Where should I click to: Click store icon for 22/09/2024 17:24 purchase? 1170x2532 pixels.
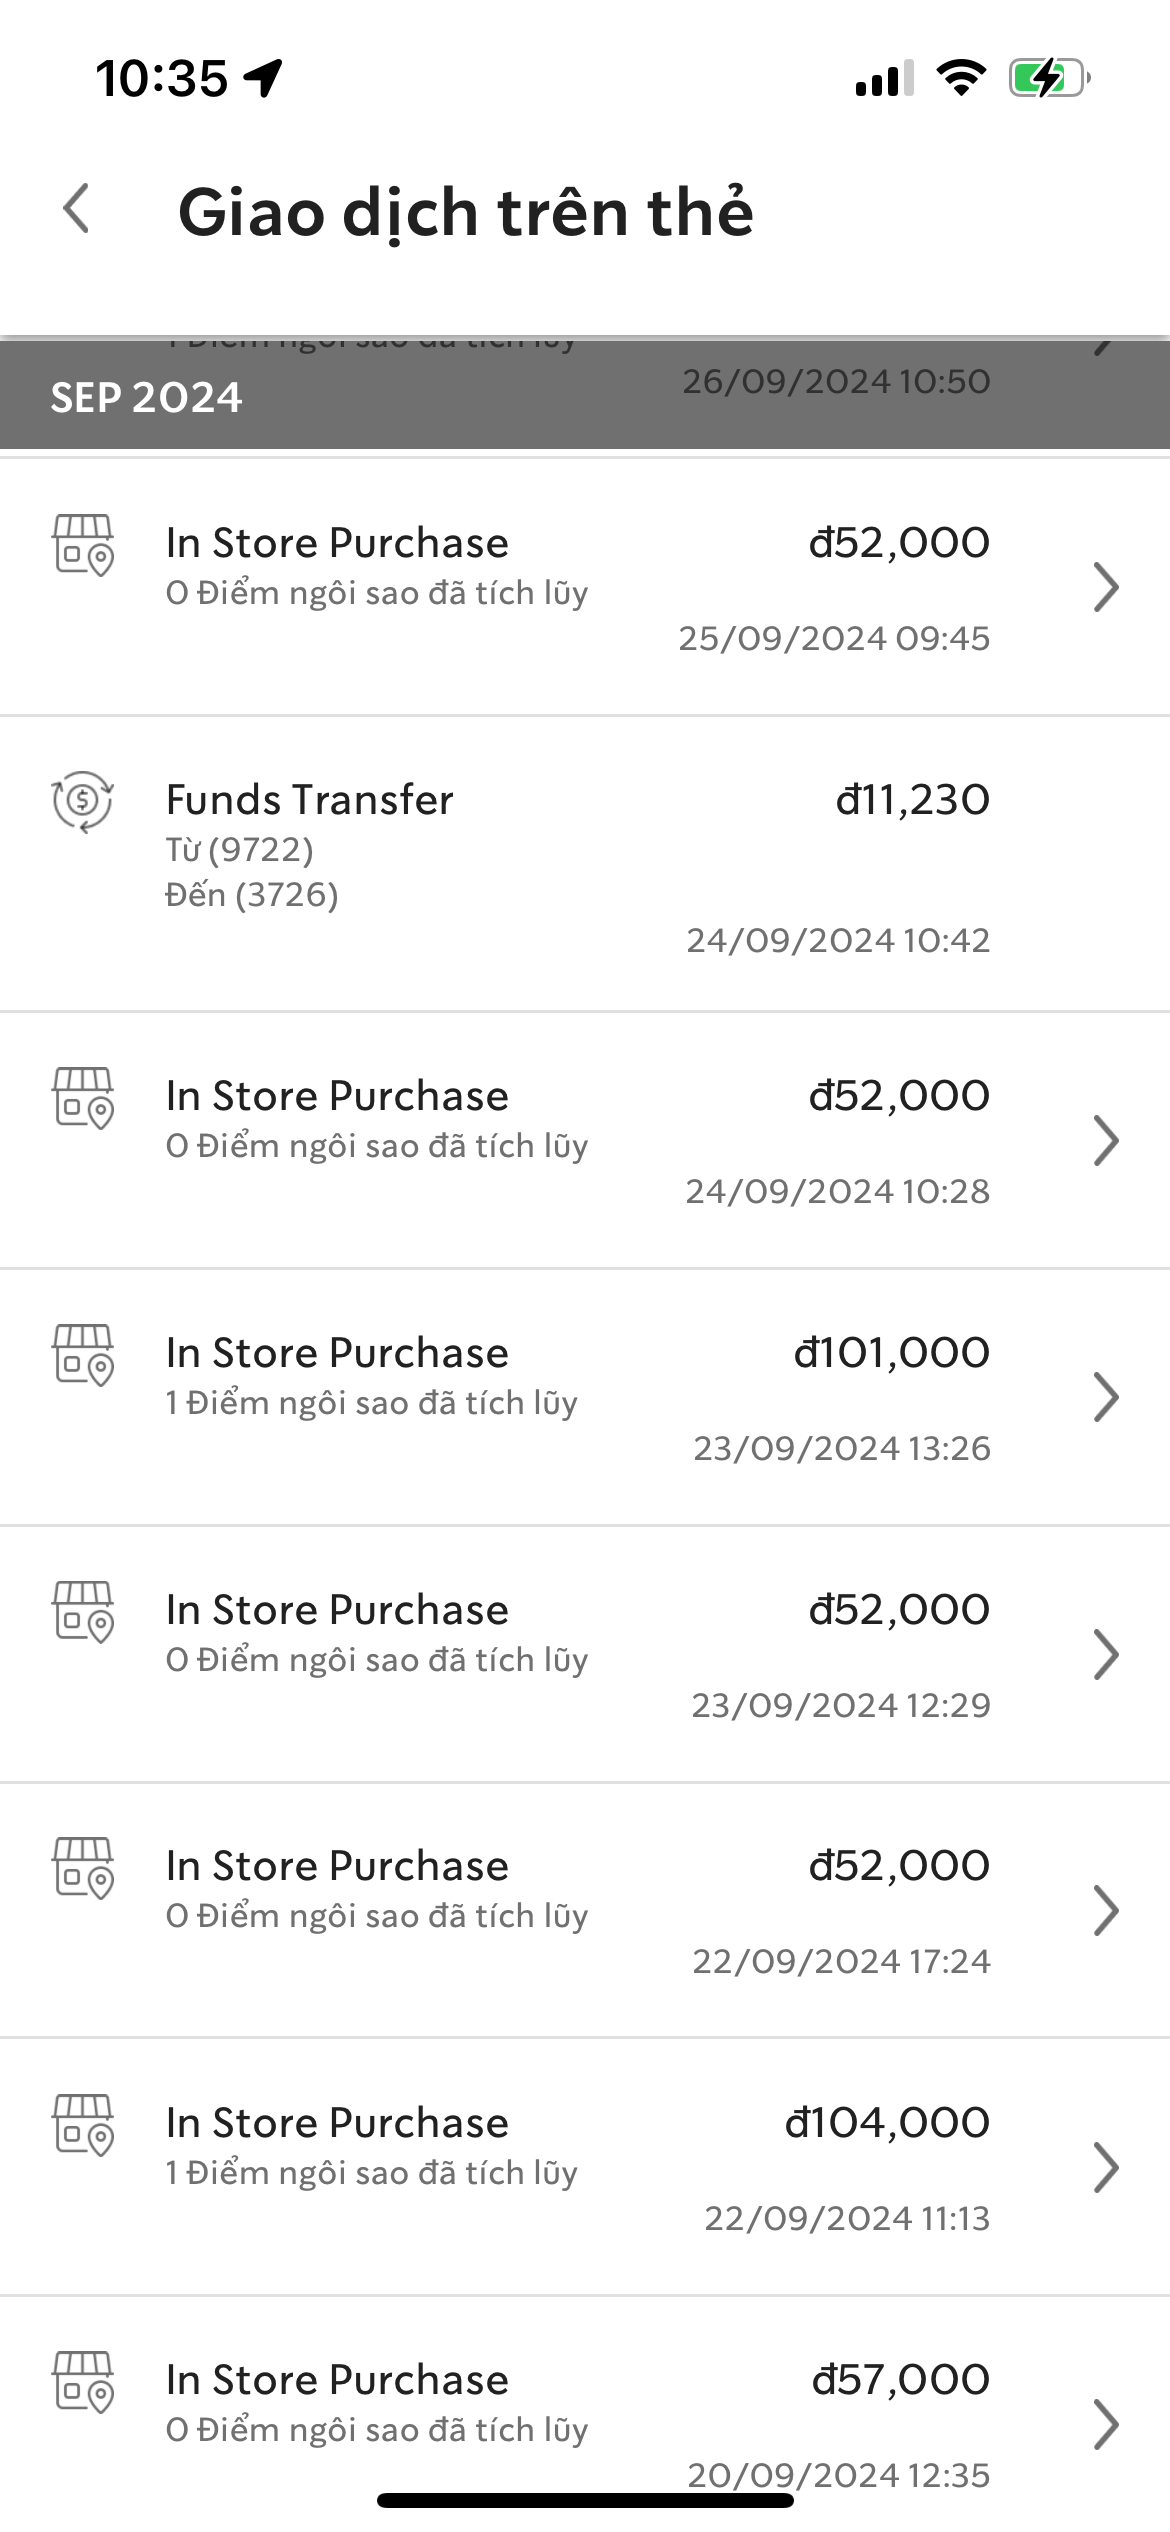(83, 1868)
